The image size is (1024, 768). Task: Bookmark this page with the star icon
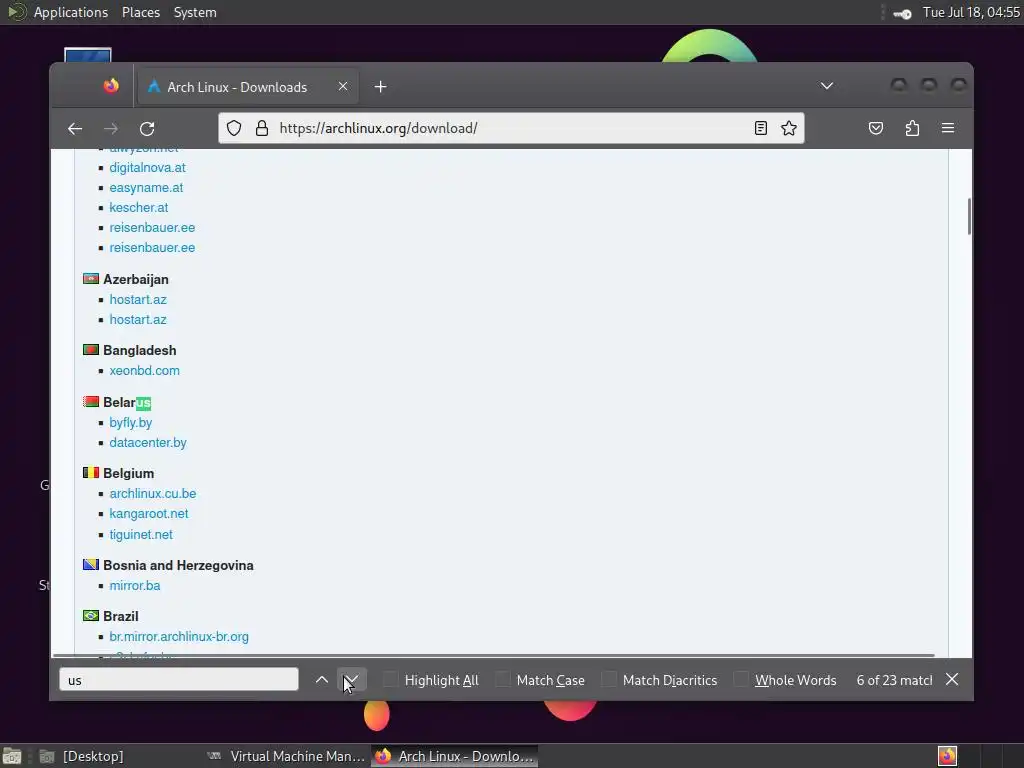pyautogui.click(x=789, y=128)
